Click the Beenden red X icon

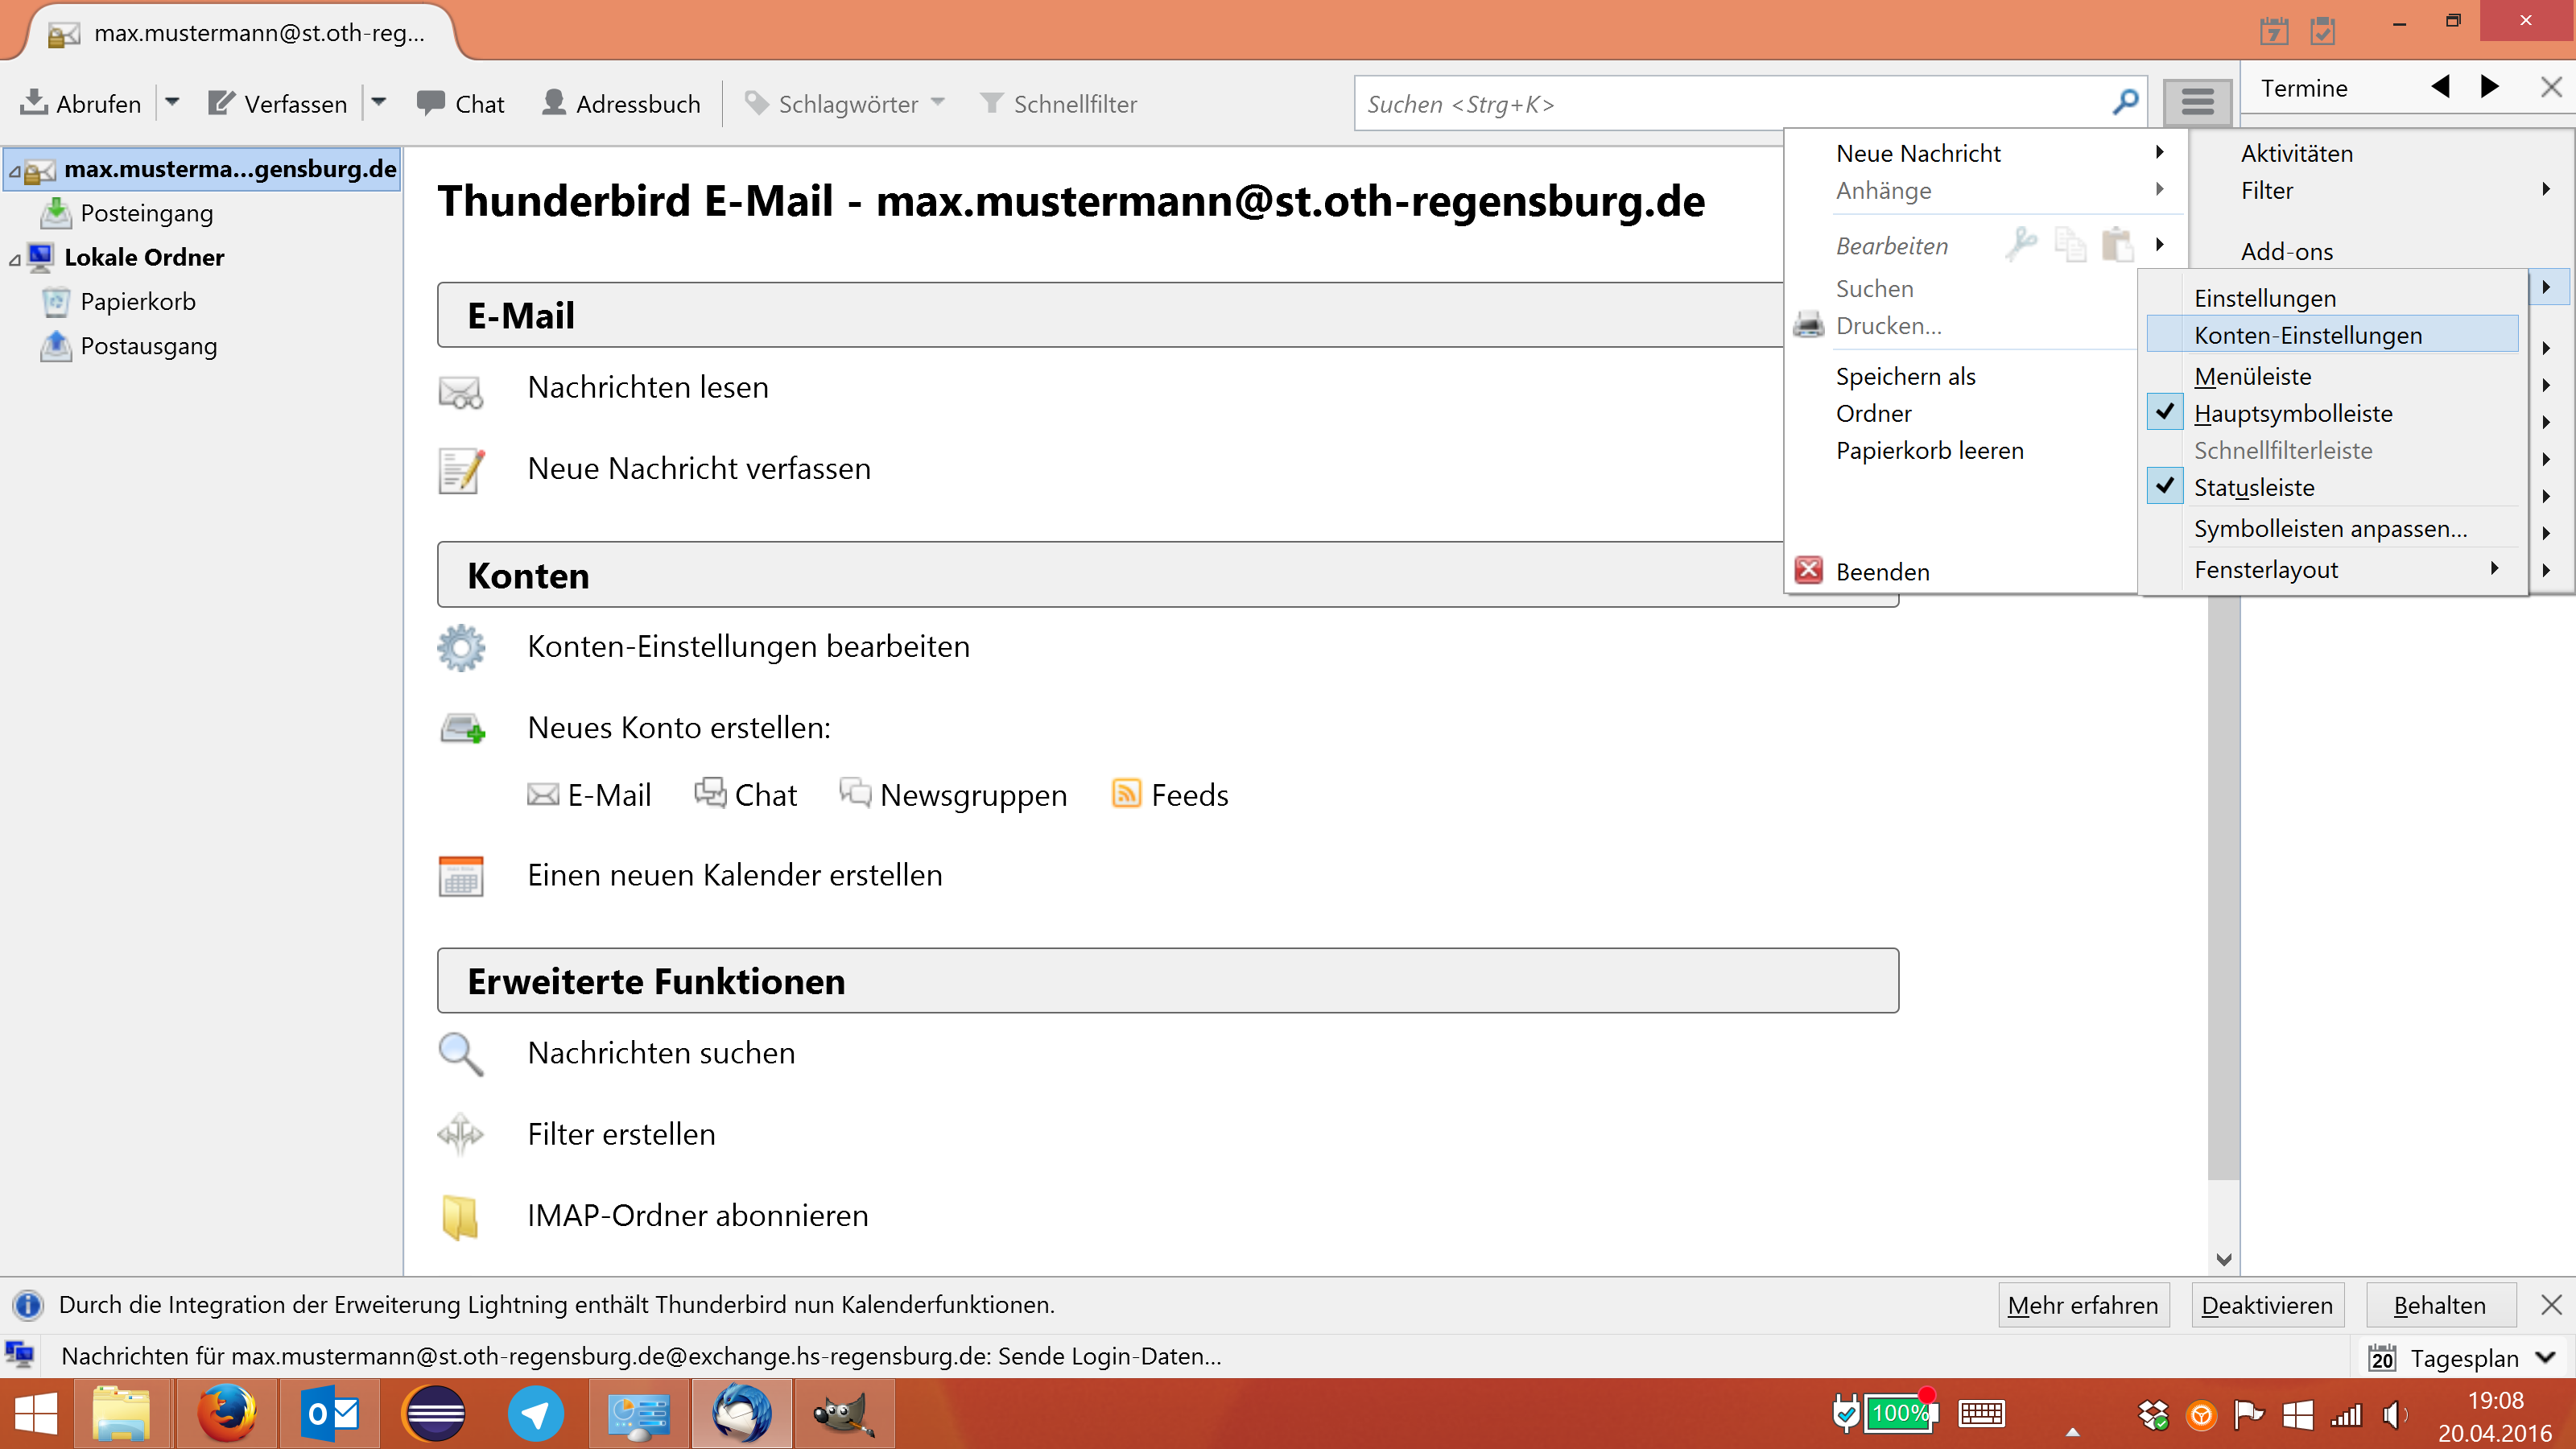click(x=1808, y=571)
